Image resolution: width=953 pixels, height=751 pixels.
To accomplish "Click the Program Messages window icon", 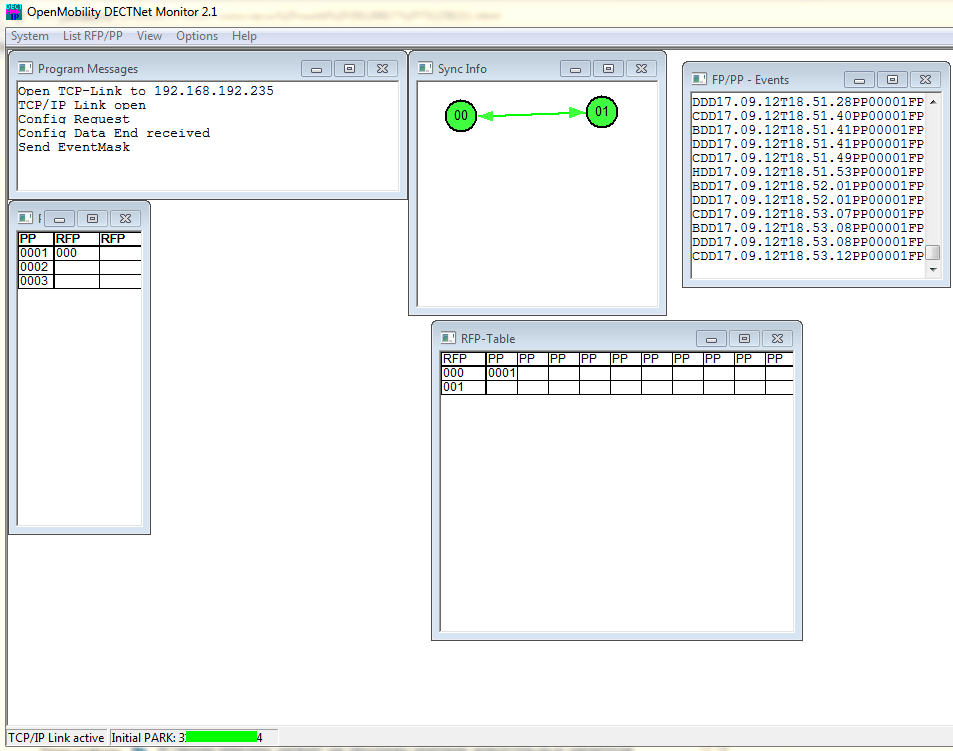I will pyautogui.click(x=25, y=68).
